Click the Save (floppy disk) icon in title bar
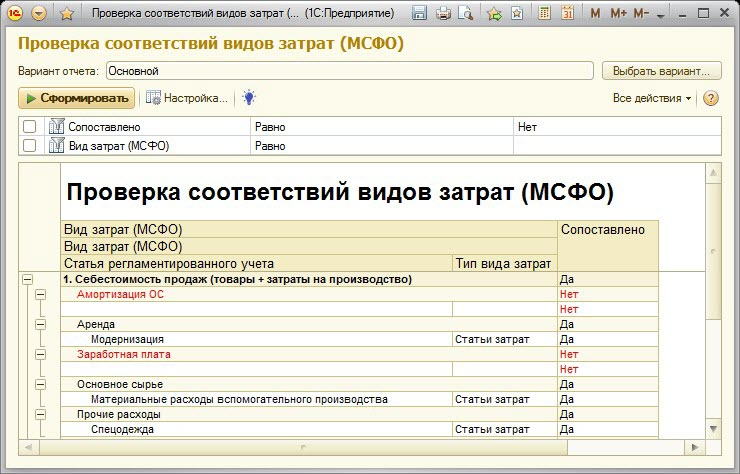The width and height of the screenshot is (740, 474). click(419, 14)
